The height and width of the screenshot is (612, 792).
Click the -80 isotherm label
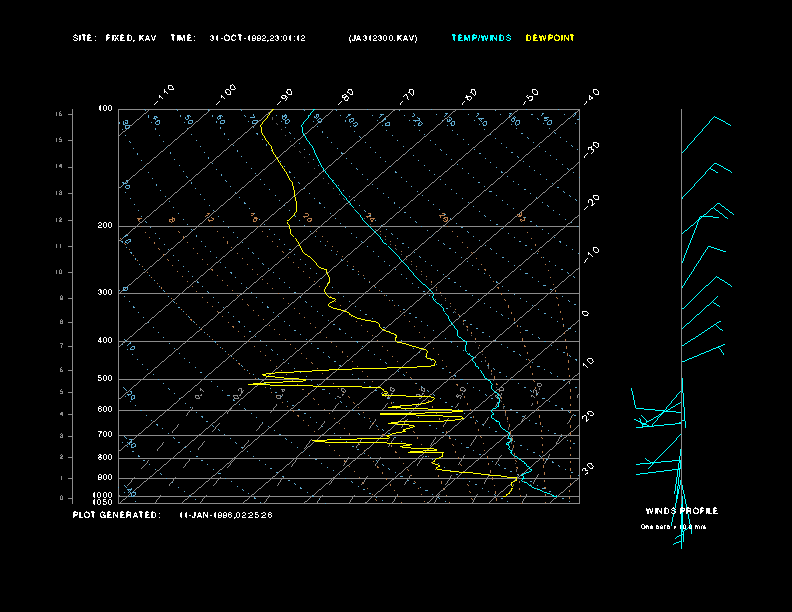point(346,96)
